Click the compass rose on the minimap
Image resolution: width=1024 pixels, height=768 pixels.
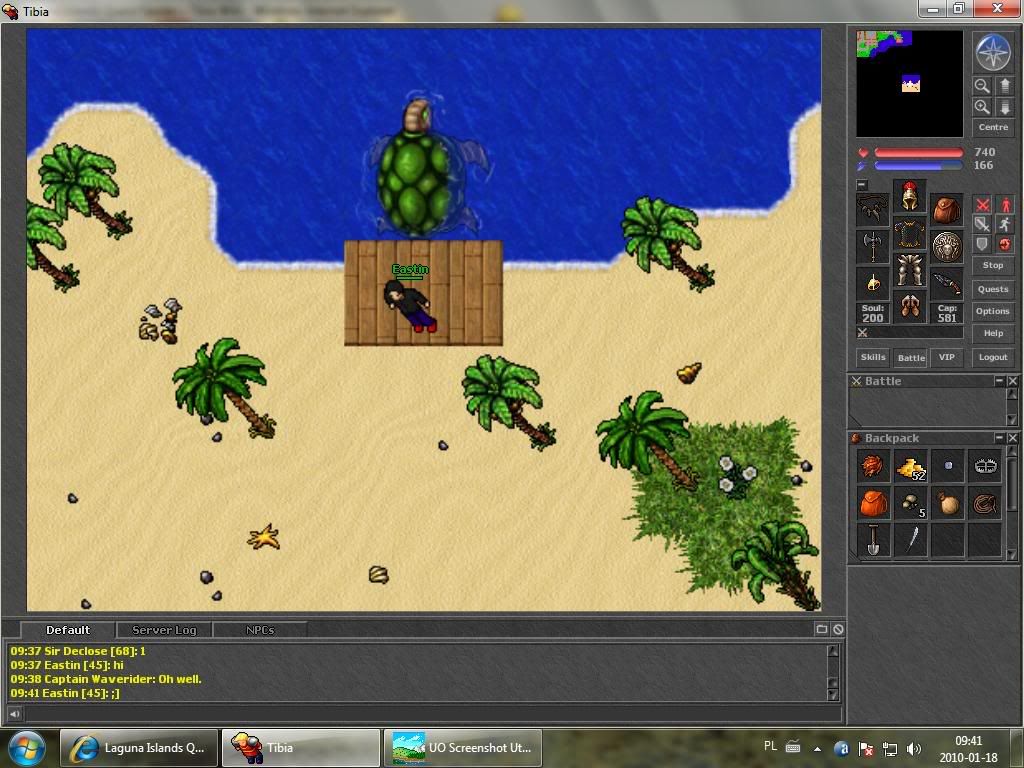993,52
